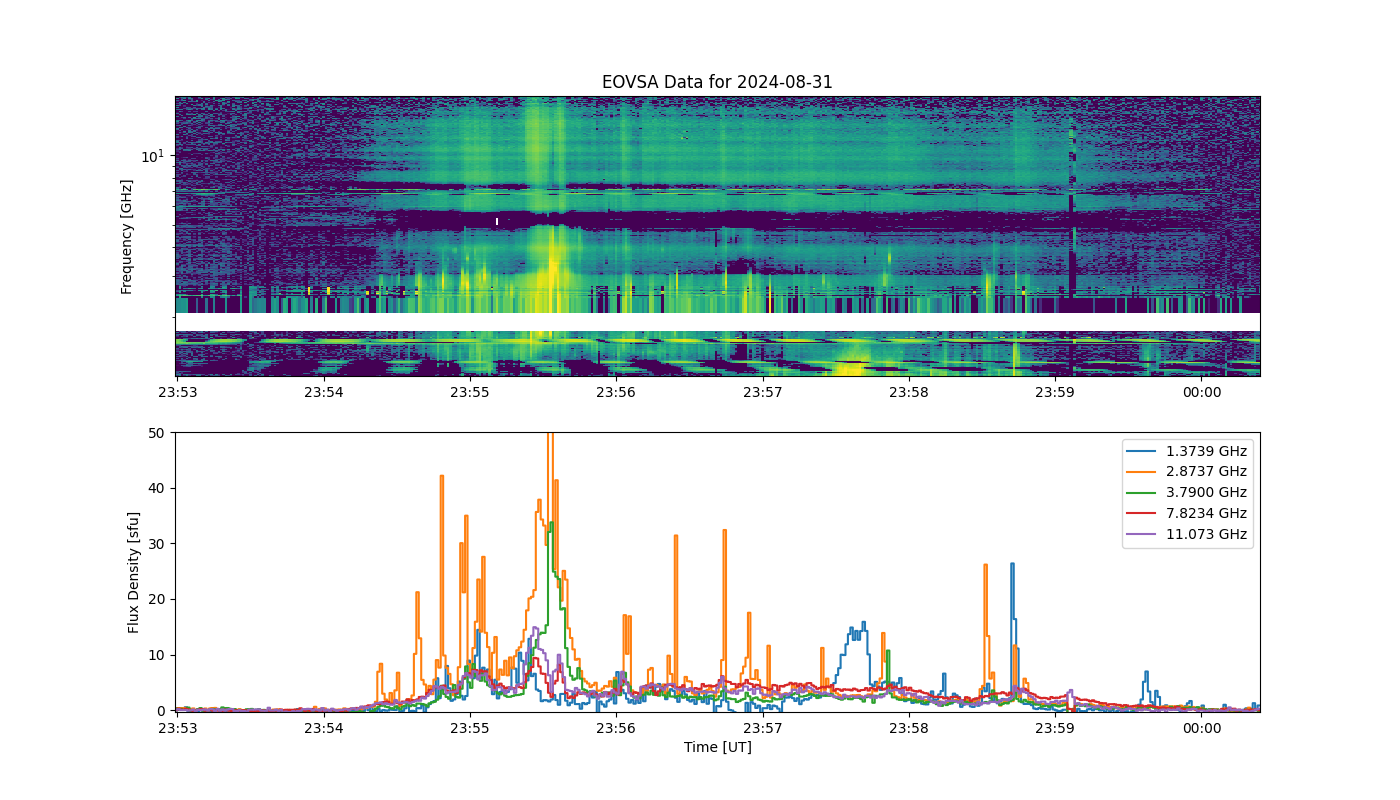Click the 23:55 tick under flux density plot
Viewport: 1400px width, 800px height.
click(x=470, y=729)
